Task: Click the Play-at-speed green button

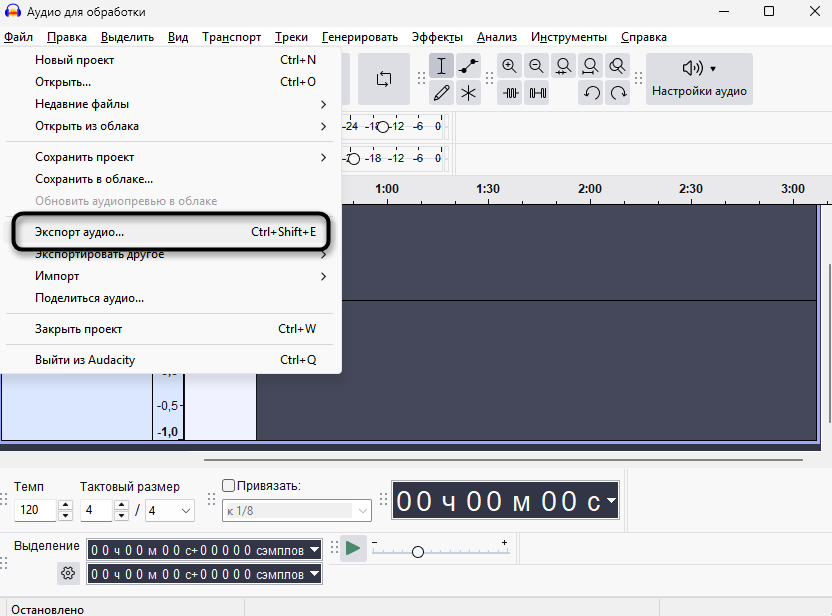Action: pos(353,548)
